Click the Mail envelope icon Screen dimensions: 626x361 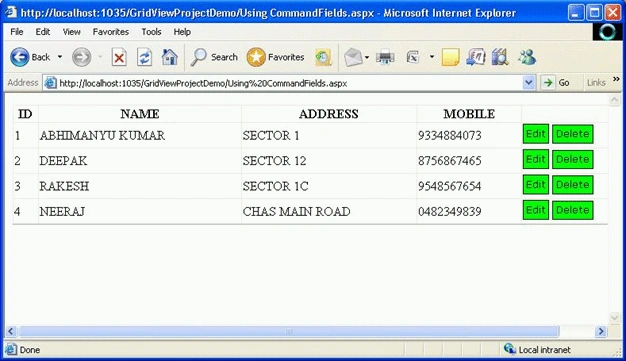[x=353, y=58]
